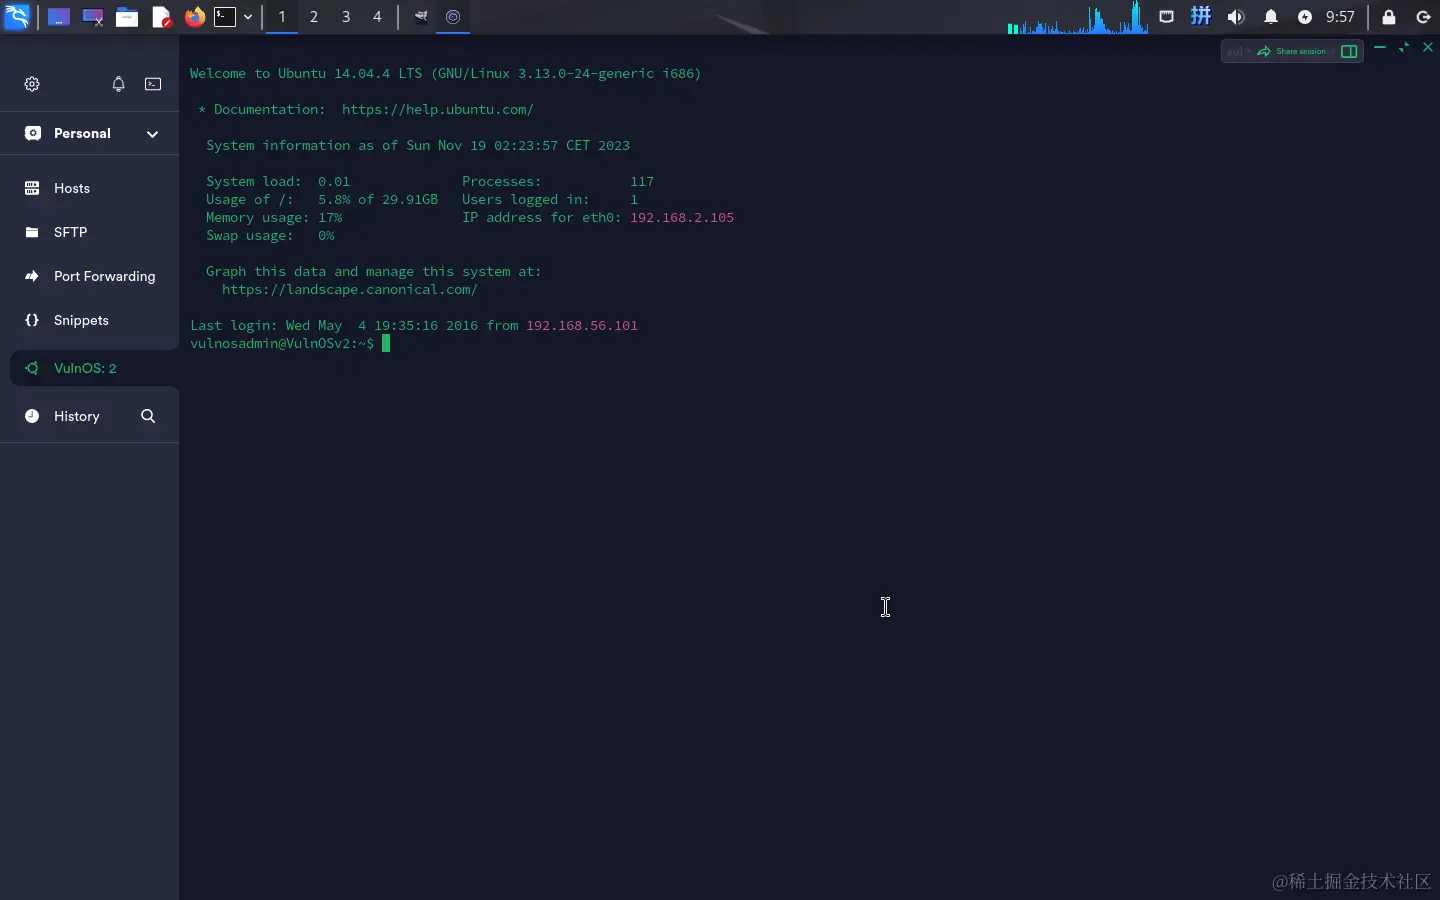The width and height of the screenshot is (1440, 900).
Task: Minimize the Termius window
Action: point(1380,47)
